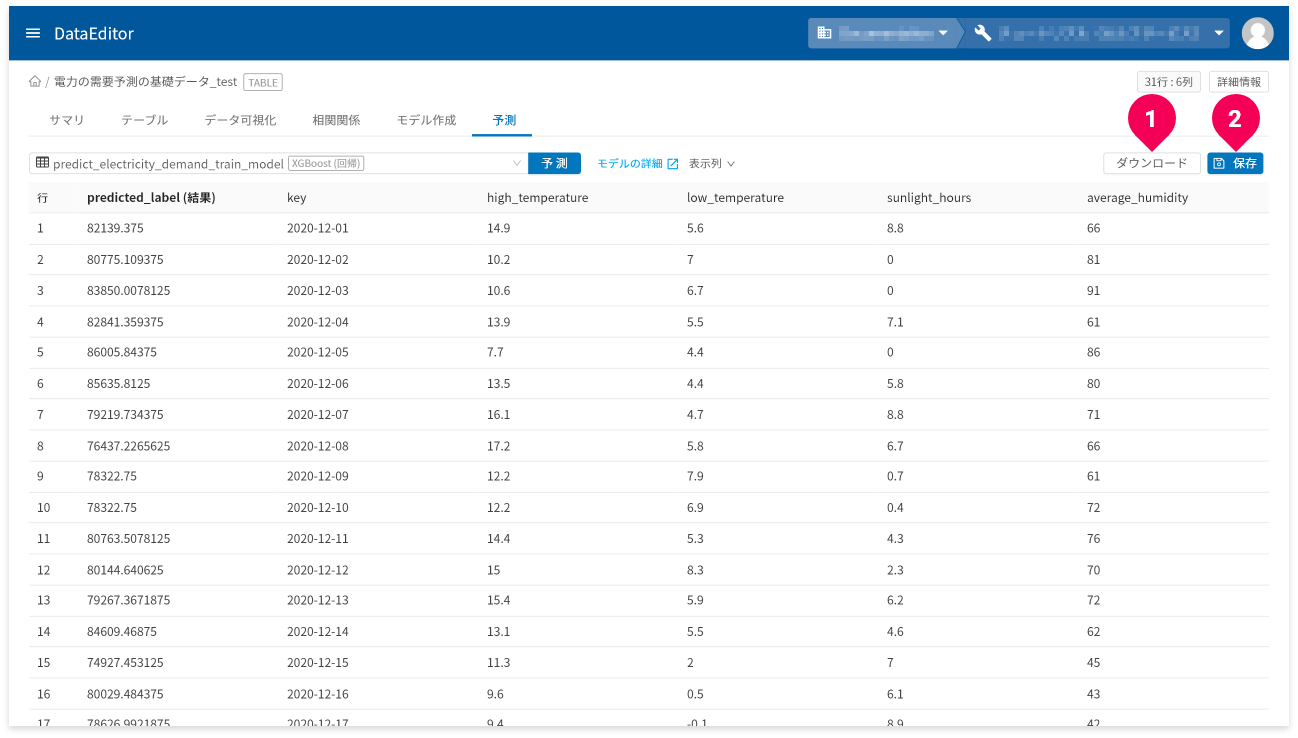The image size is (1298, 738).
Task: Open the user avatar menu
Action: (x=1257, y=33)
